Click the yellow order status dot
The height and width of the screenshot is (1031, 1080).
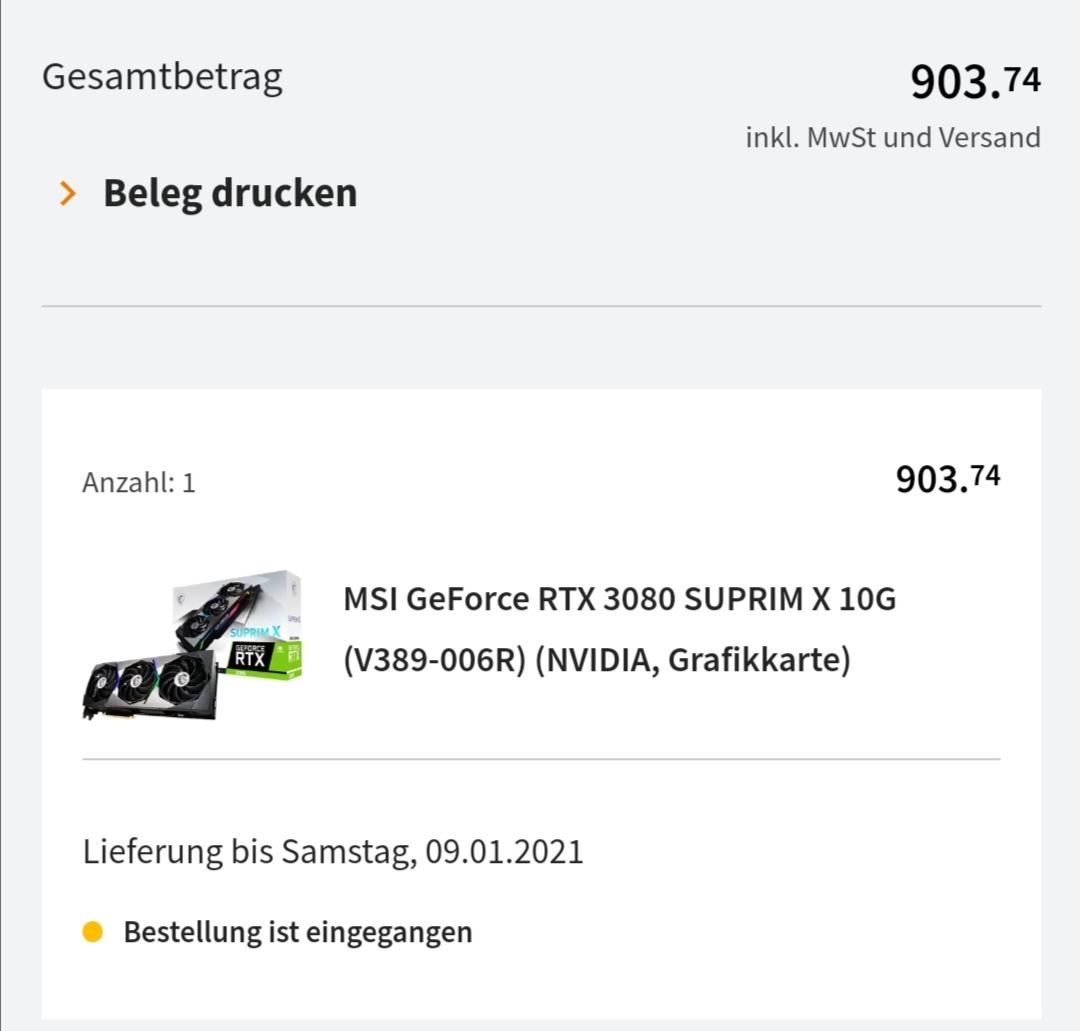(92, 931)
